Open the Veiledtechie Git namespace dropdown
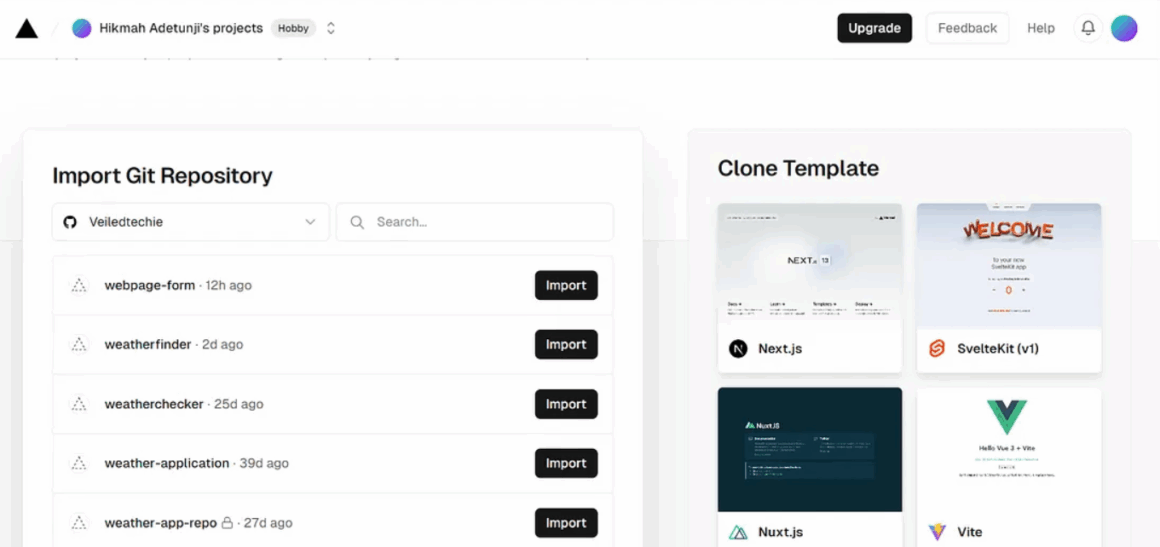This screenshot has width=1160, height=547. tap(190, 222)
